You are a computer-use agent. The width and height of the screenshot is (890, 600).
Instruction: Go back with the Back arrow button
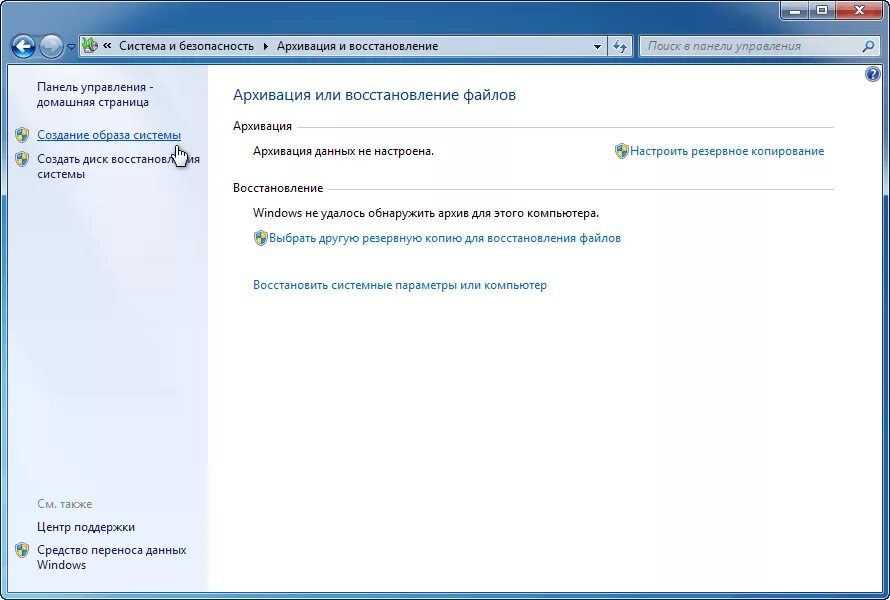(x=23, y=47)
